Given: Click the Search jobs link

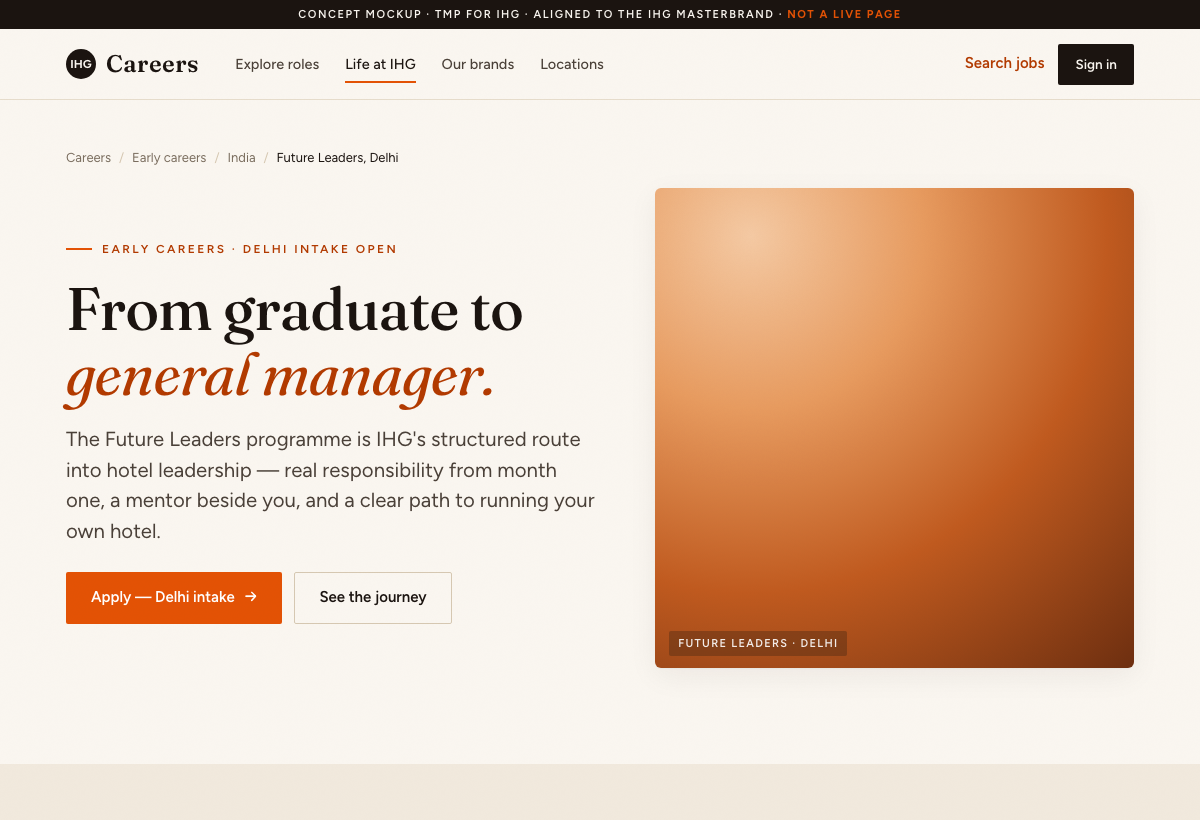Looking at the screenshot, I should pos(1004,63).
